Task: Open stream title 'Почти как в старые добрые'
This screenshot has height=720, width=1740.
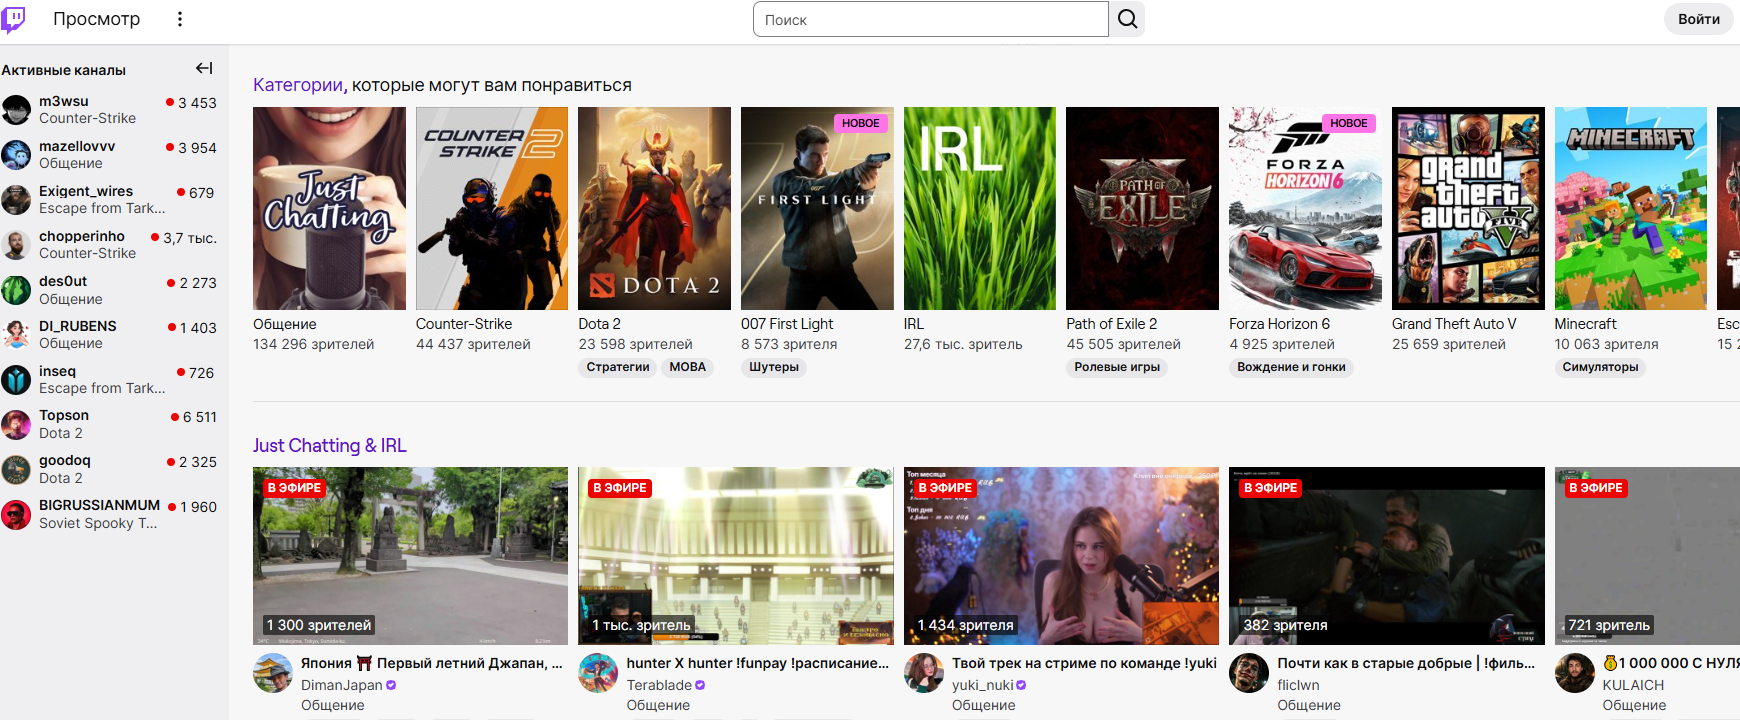Action: (x=1406, y=663)
